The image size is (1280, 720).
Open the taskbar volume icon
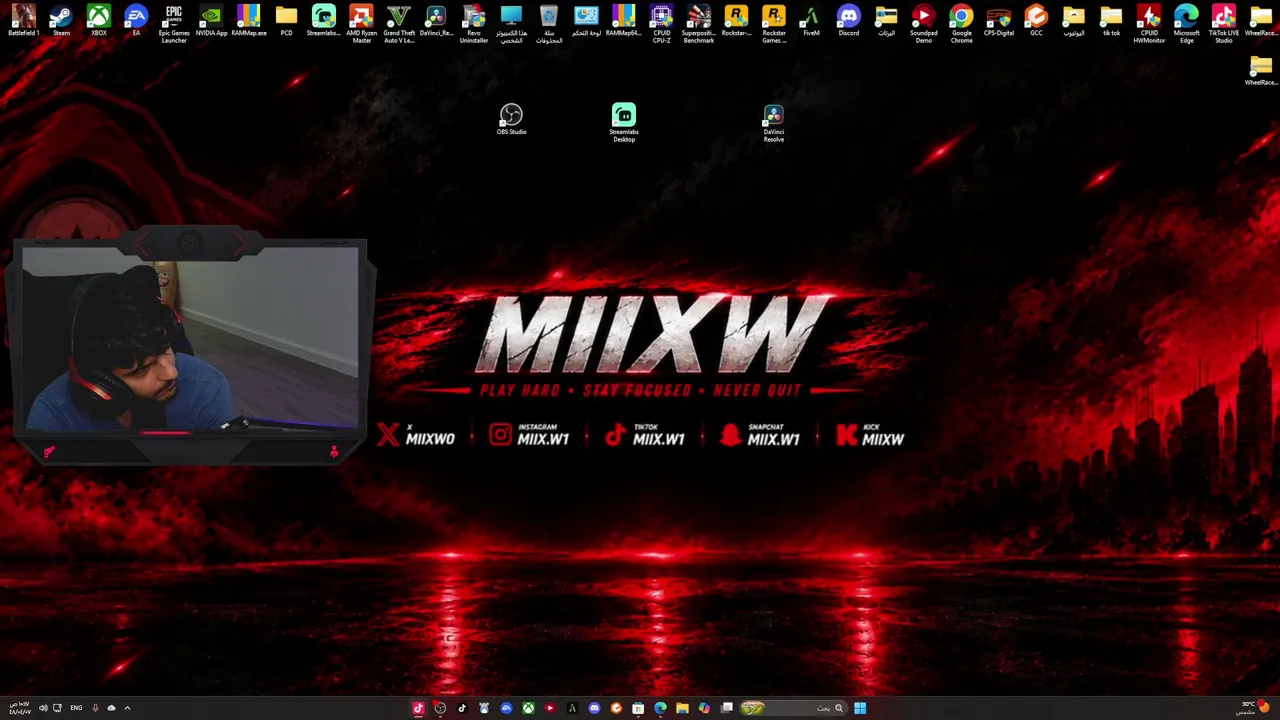tap(43, 708)
